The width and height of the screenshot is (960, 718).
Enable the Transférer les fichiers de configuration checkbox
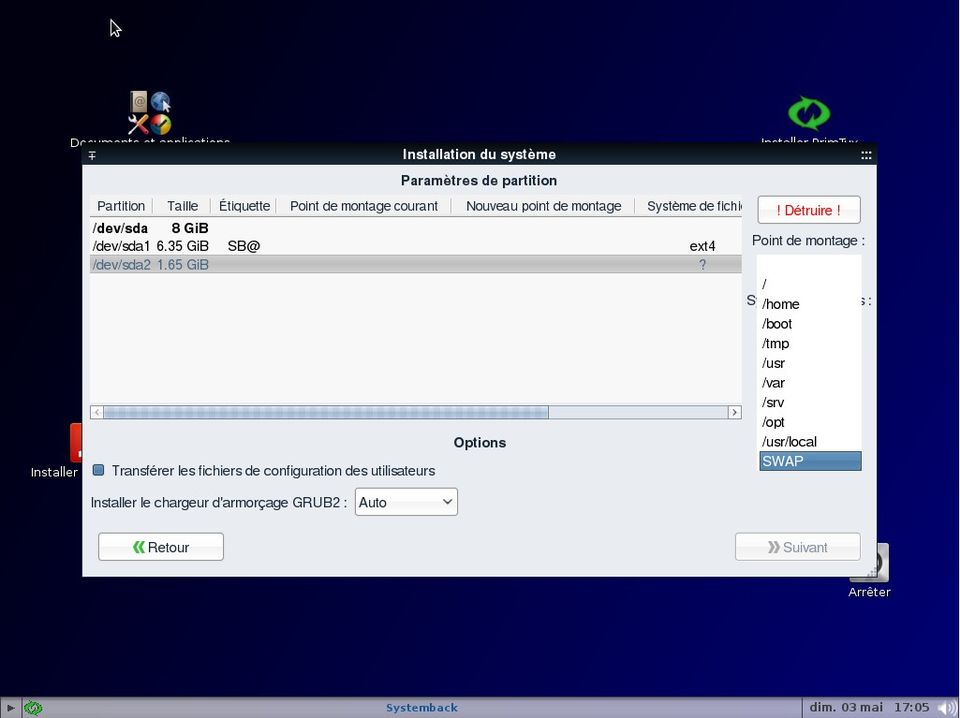tap(98, 470)
